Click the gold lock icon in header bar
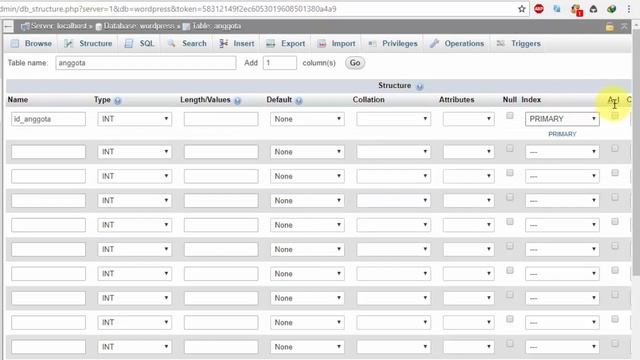Image resolution: width=640 pixels, height=360 pixels. (609, 27)
